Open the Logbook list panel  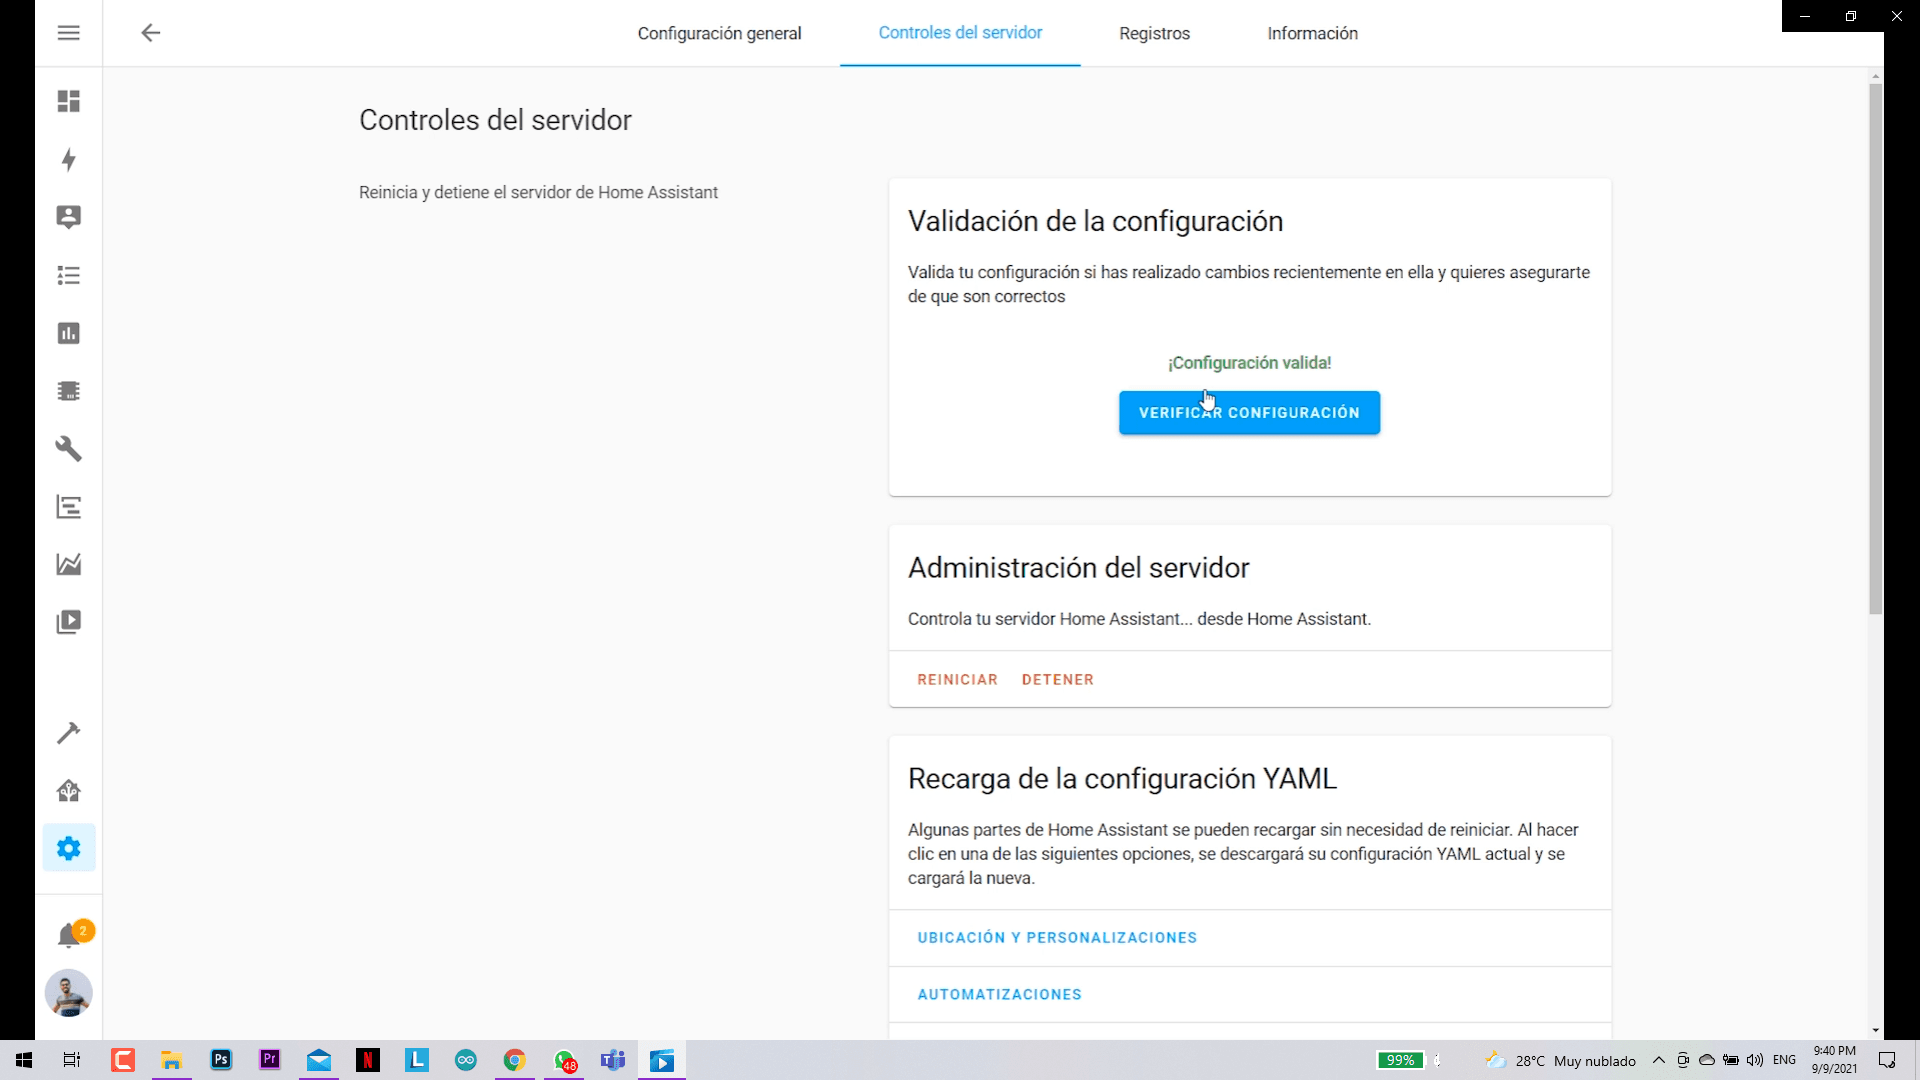pos(68,275)
